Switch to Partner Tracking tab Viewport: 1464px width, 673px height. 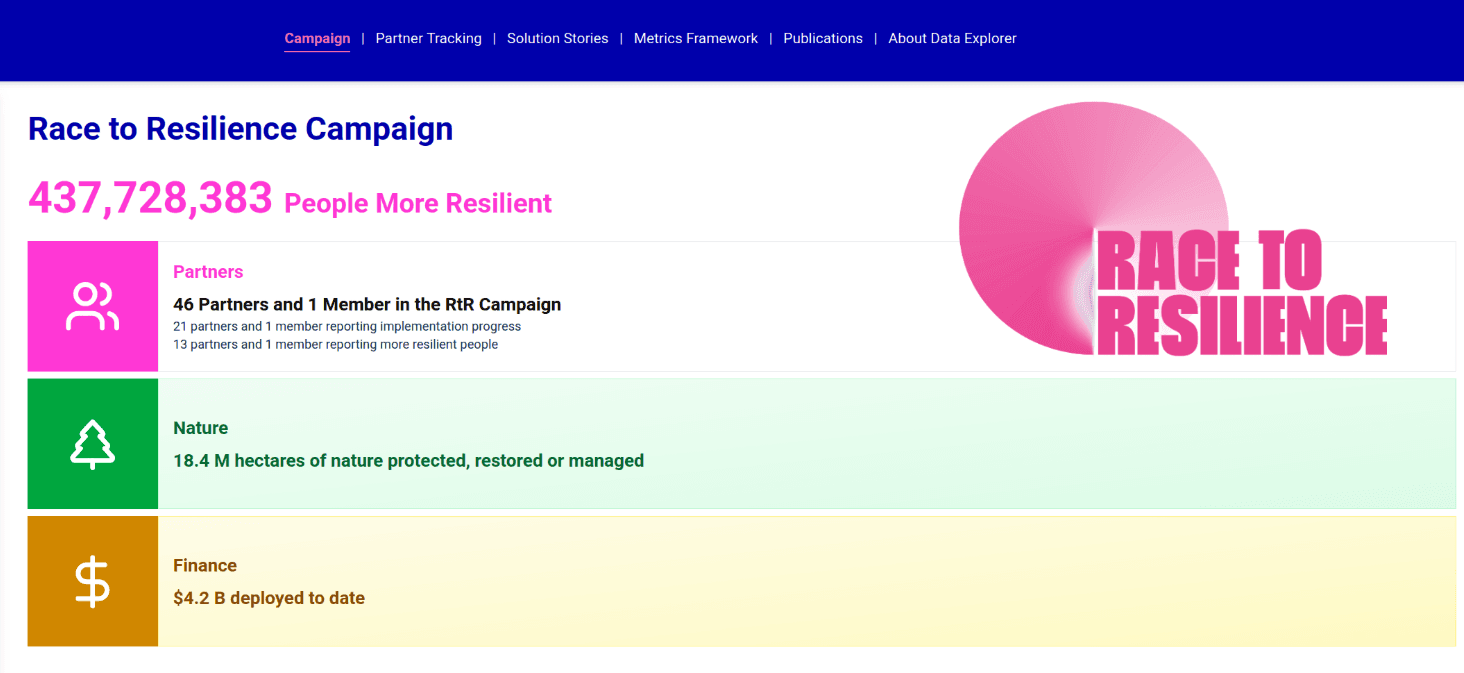pyautogui.click(x=428, y=39)
